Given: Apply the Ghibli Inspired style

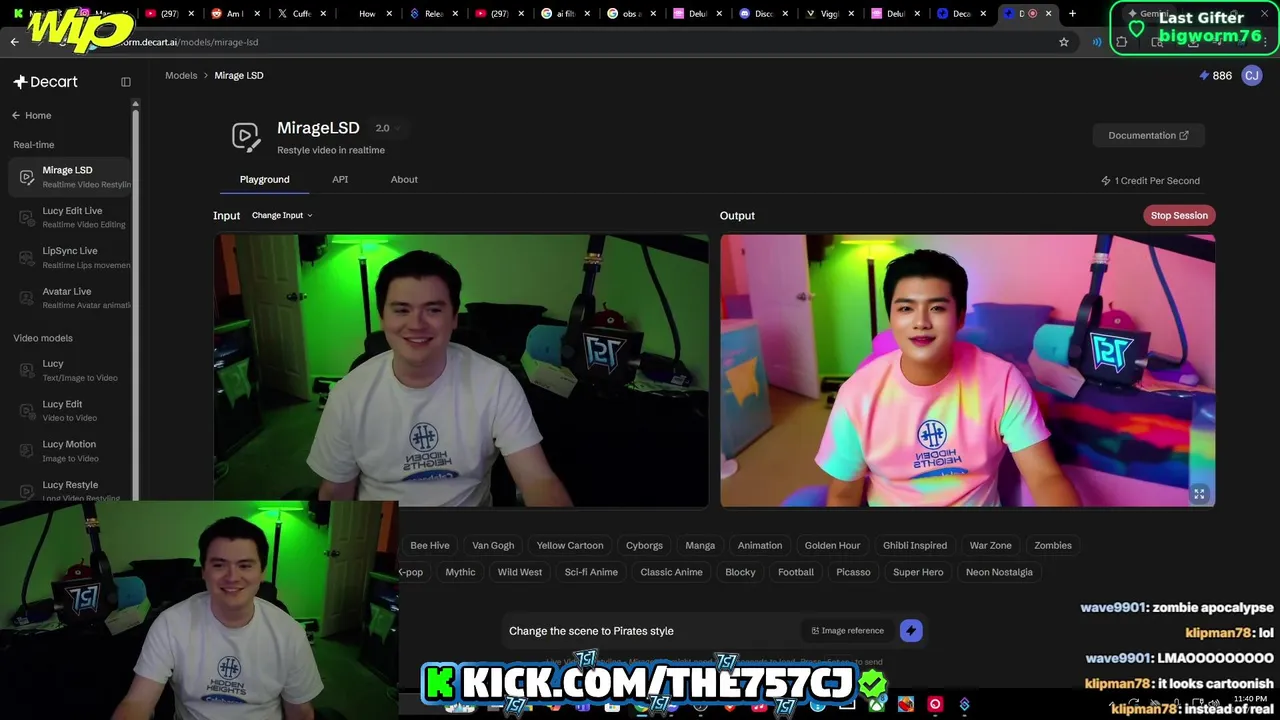Looking at the screenshot, I should 915,546.
